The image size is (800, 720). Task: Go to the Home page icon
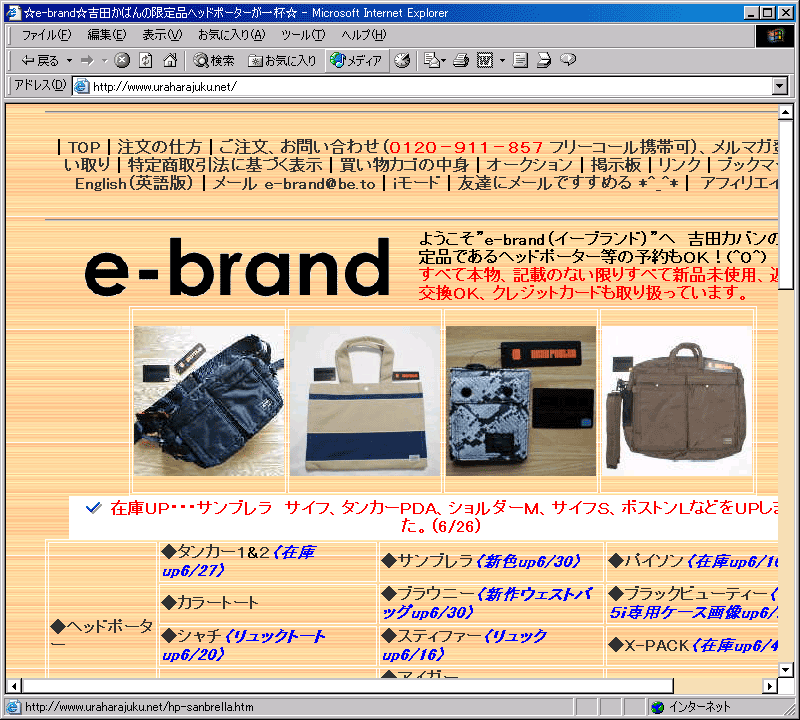[x=170, y=61]
